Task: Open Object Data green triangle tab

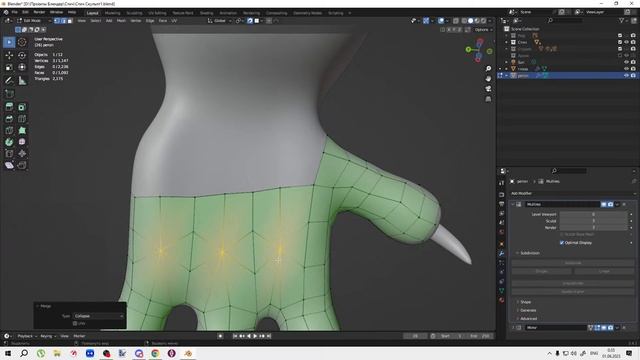Action: 502,291
